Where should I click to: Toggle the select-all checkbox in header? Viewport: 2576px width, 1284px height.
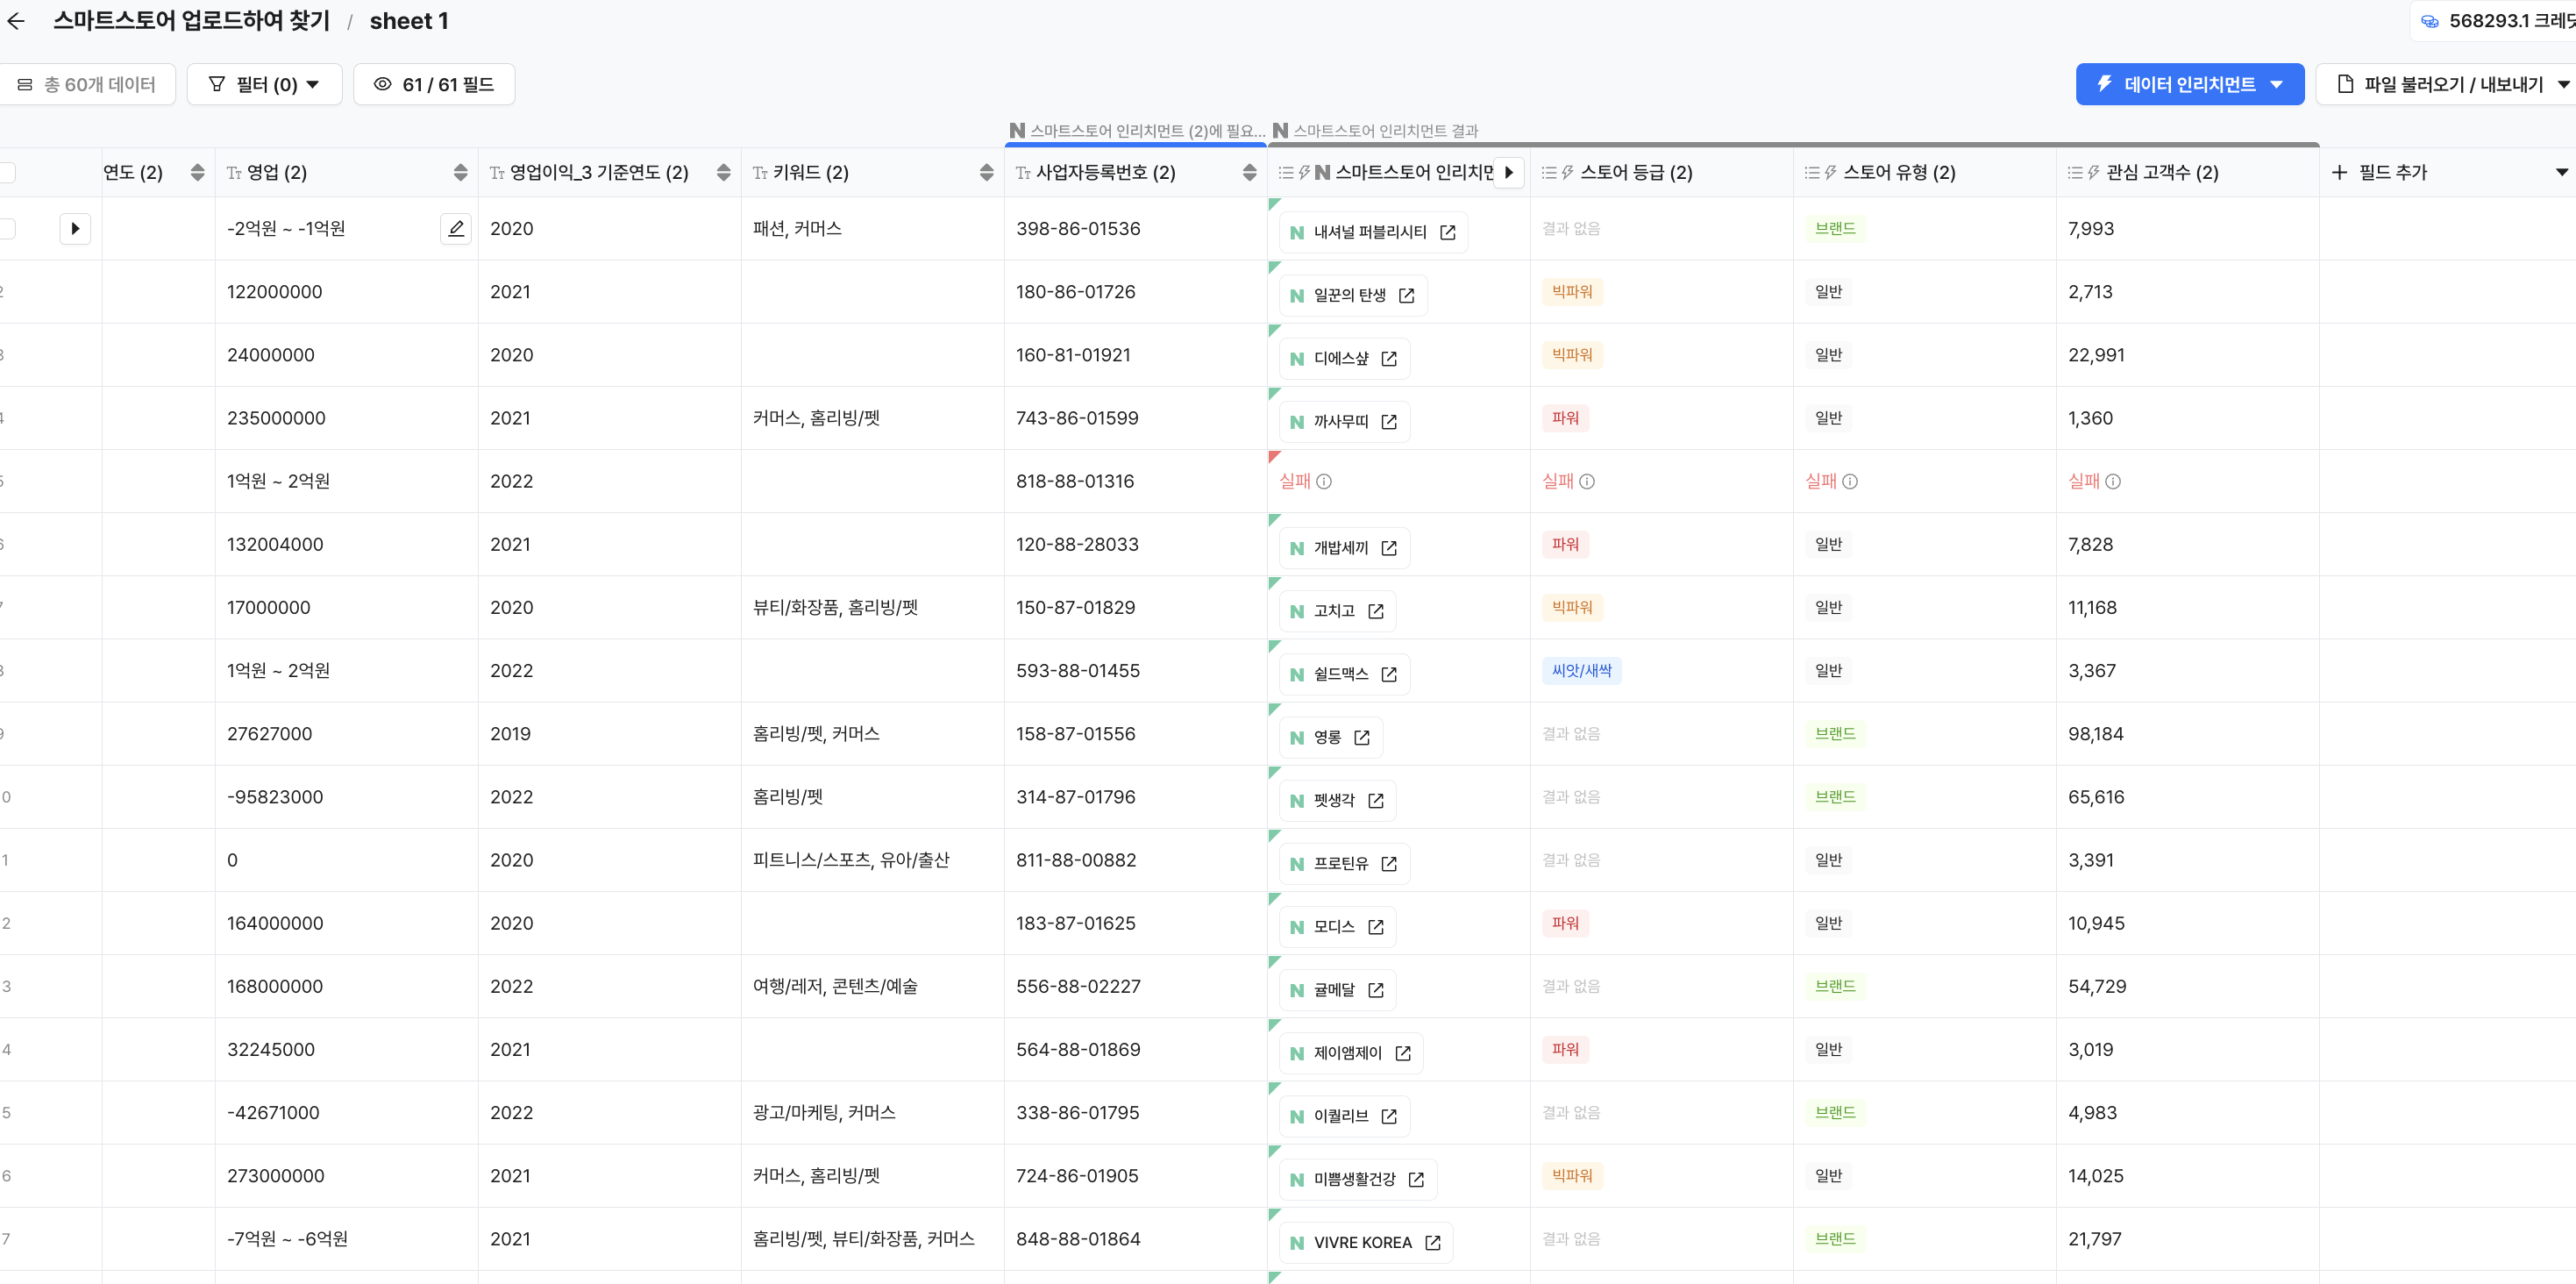point(7,173)
